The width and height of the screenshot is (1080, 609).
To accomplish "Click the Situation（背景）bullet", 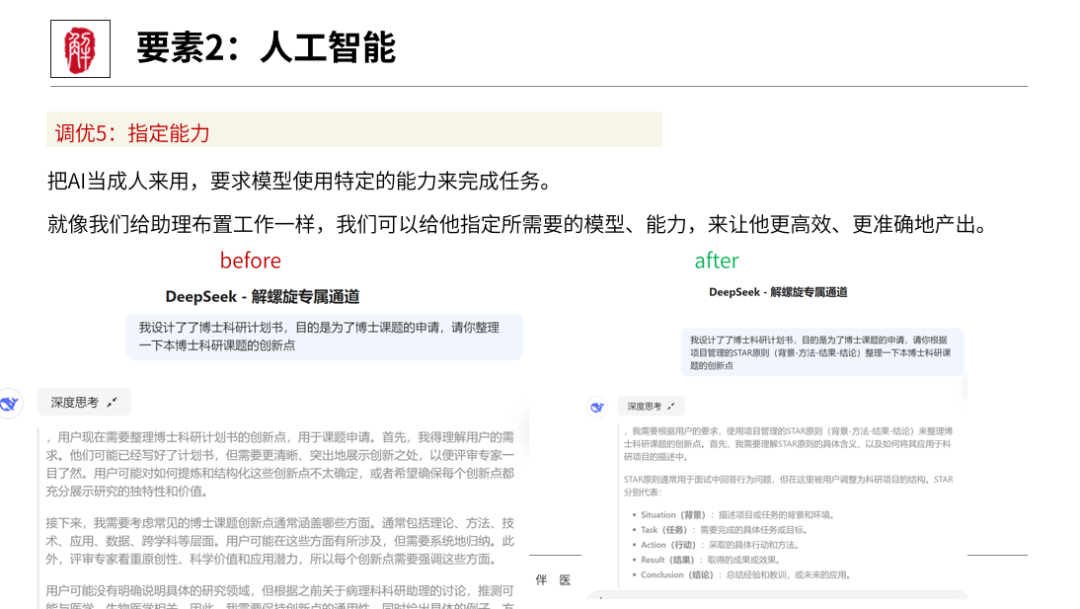I will tap(734, 515).
